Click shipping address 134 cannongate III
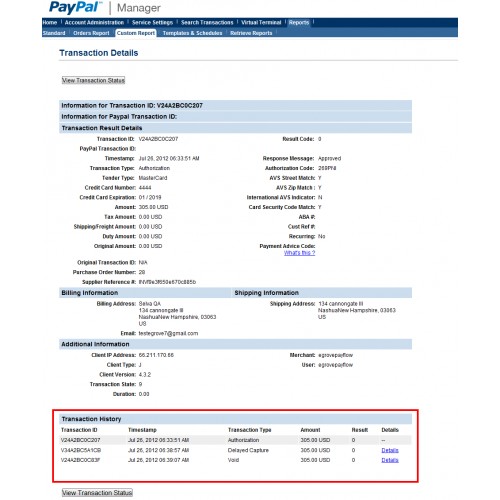The height and width of the screenshot is (500, 500). click(x=341, y=304)
